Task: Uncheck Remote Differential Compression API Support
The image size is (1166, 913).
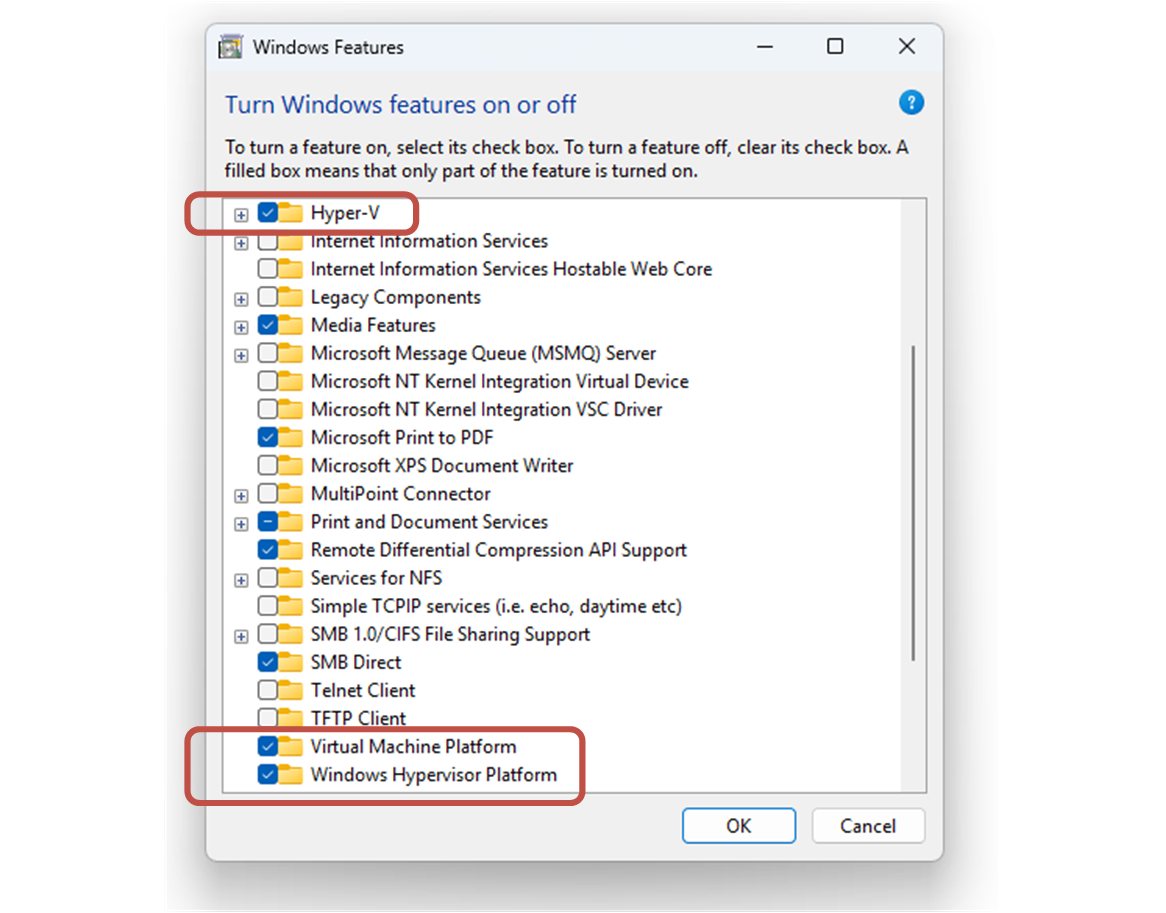Action: click(268, 549)
